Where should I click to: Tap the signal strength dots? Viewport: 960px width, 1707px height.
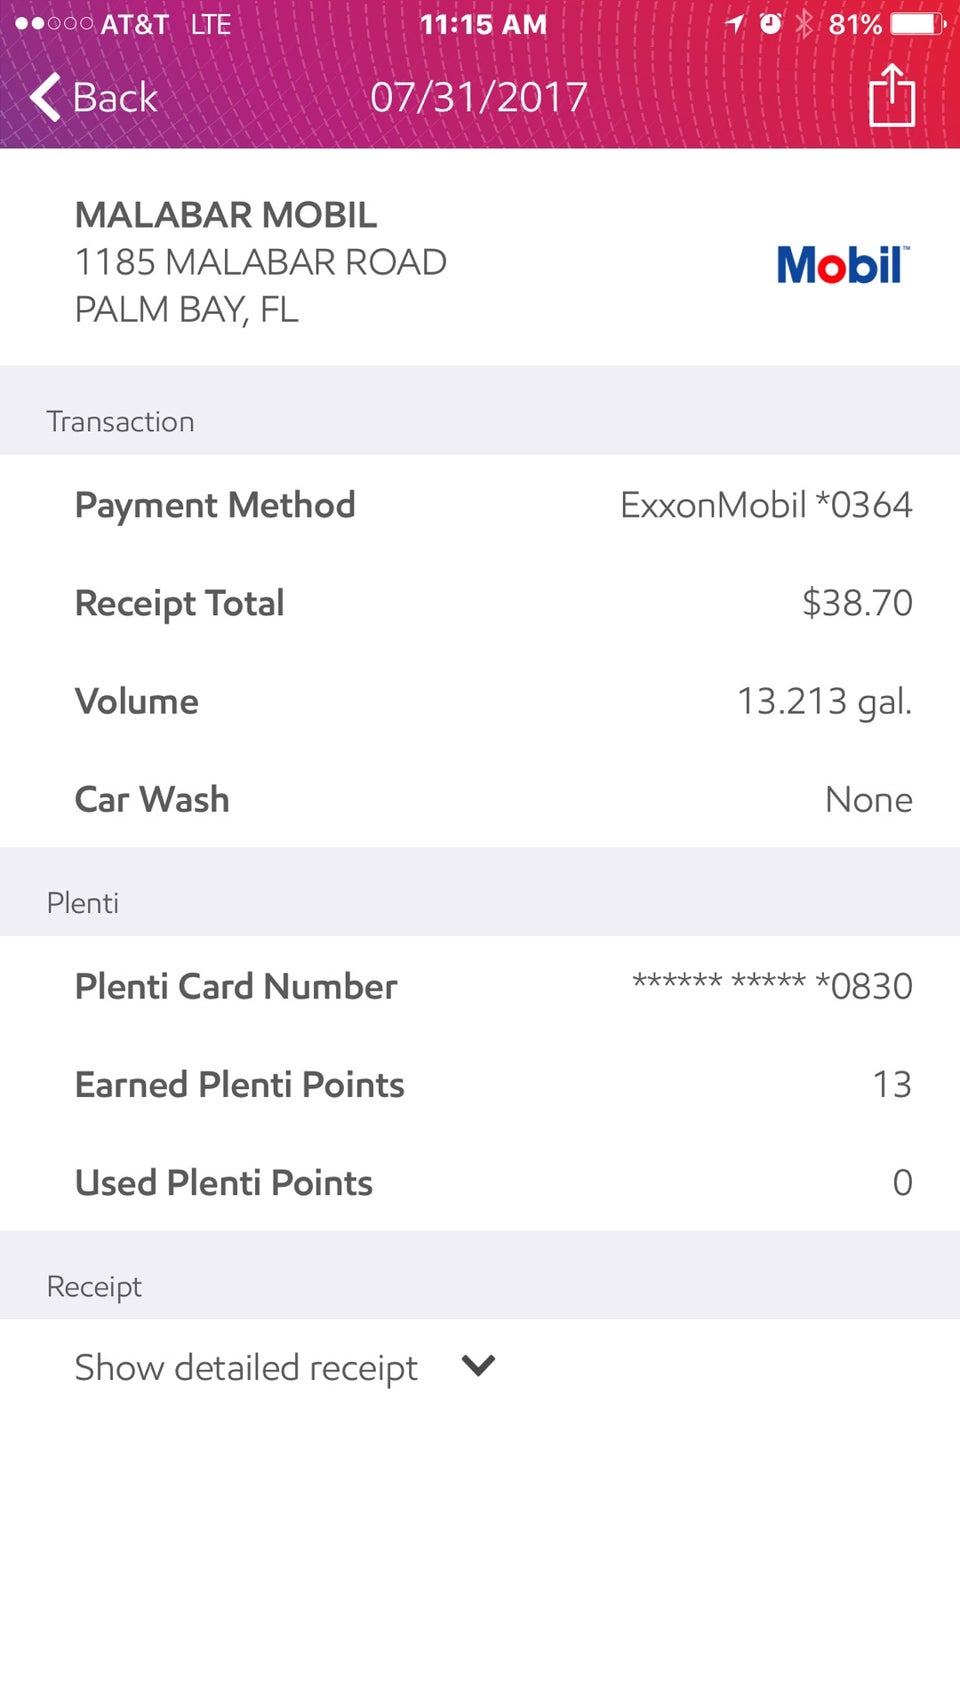pyautogui.click(x=54, y=24)
